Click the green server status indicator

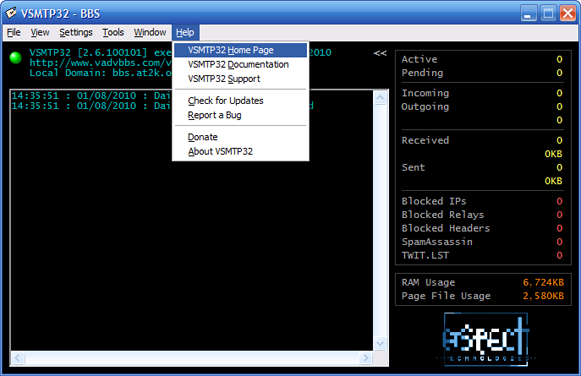pyautogui.click(x=16, y=58)
